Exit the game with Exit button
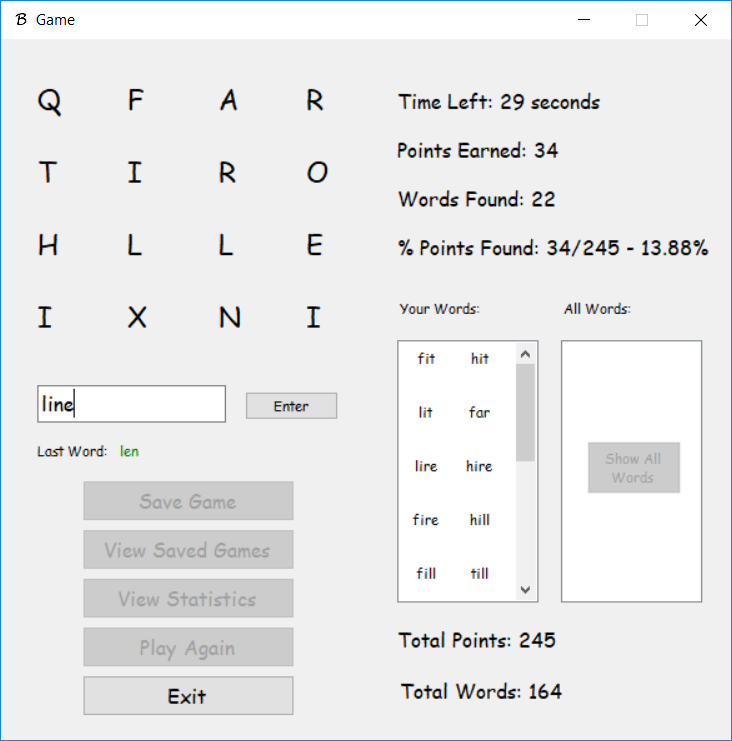The width and height of the screenshot is (732, 741). pos(188,696)
